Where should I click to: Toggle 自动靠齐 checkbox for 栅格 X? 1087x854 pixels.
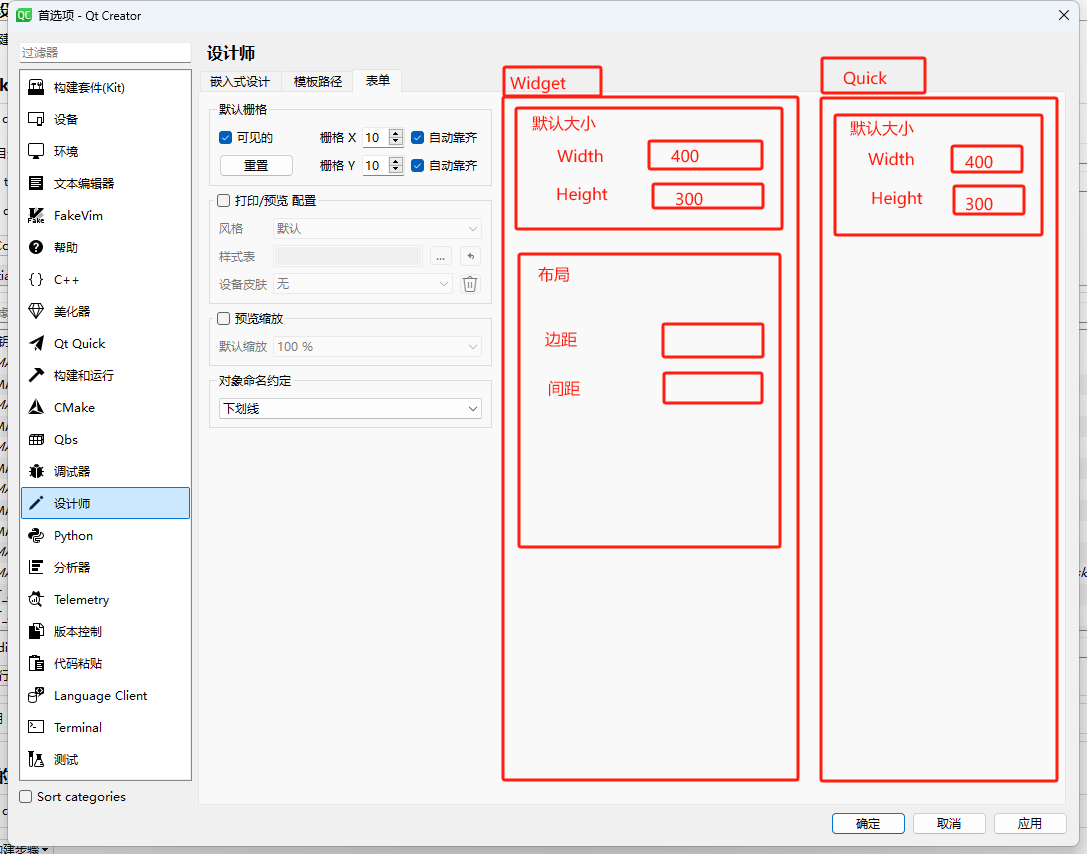tap(417, 137)
